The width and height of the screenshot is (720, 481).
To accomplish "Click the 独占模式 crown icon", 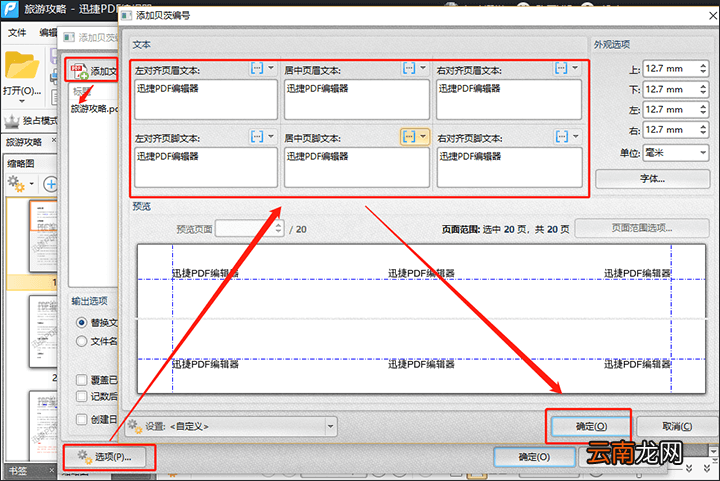I will pos(11,122).
